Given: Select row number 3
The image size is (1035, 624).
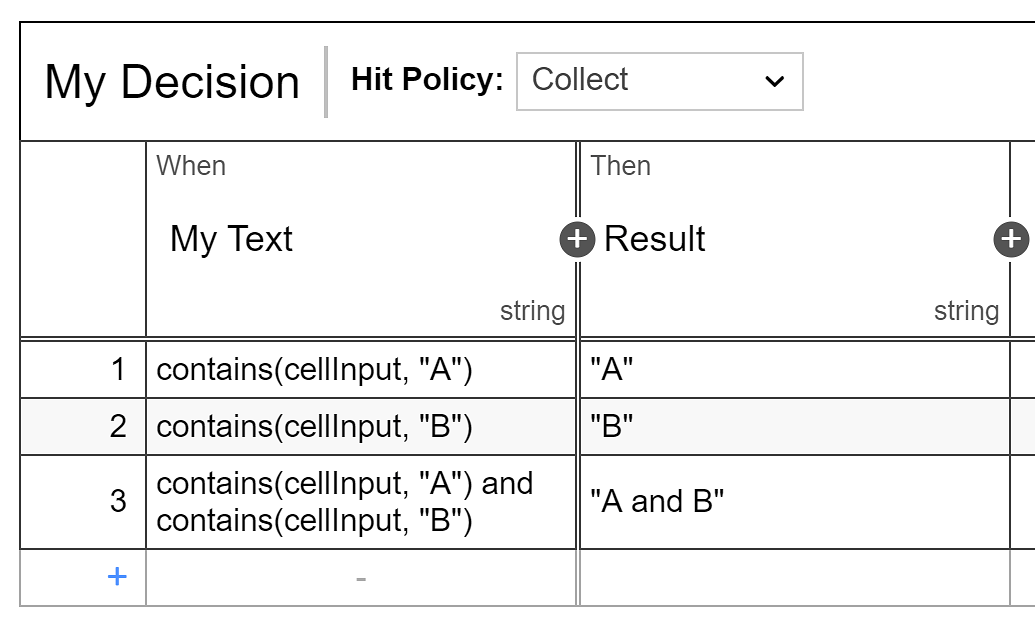Looking at the screenshot, I should point(116,501).
